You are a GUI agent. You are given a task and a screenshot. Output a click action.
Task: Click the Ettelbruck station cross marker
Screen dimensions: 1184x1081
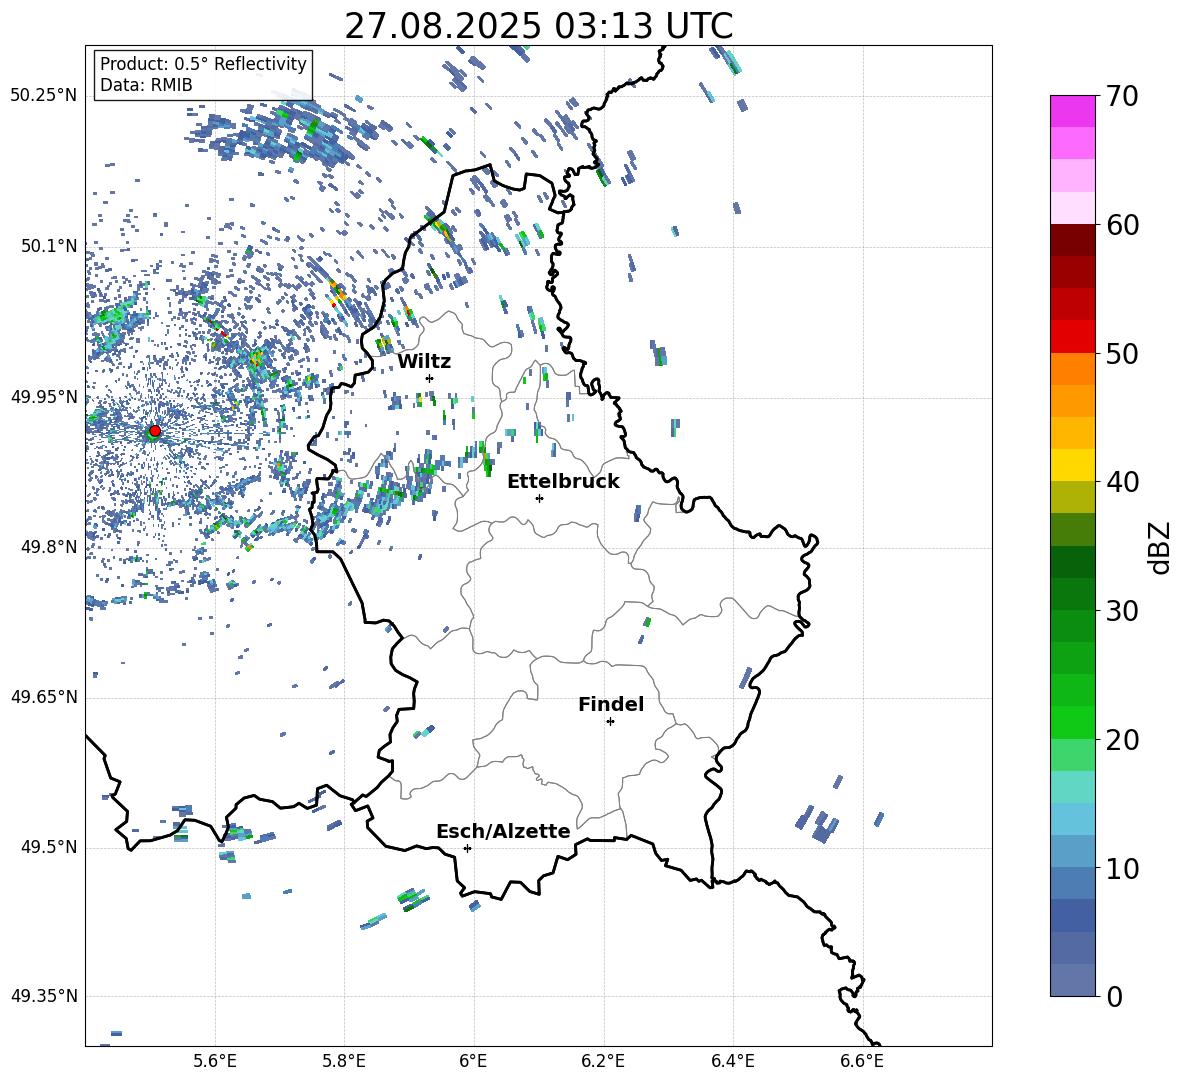(x=539, y=498)
